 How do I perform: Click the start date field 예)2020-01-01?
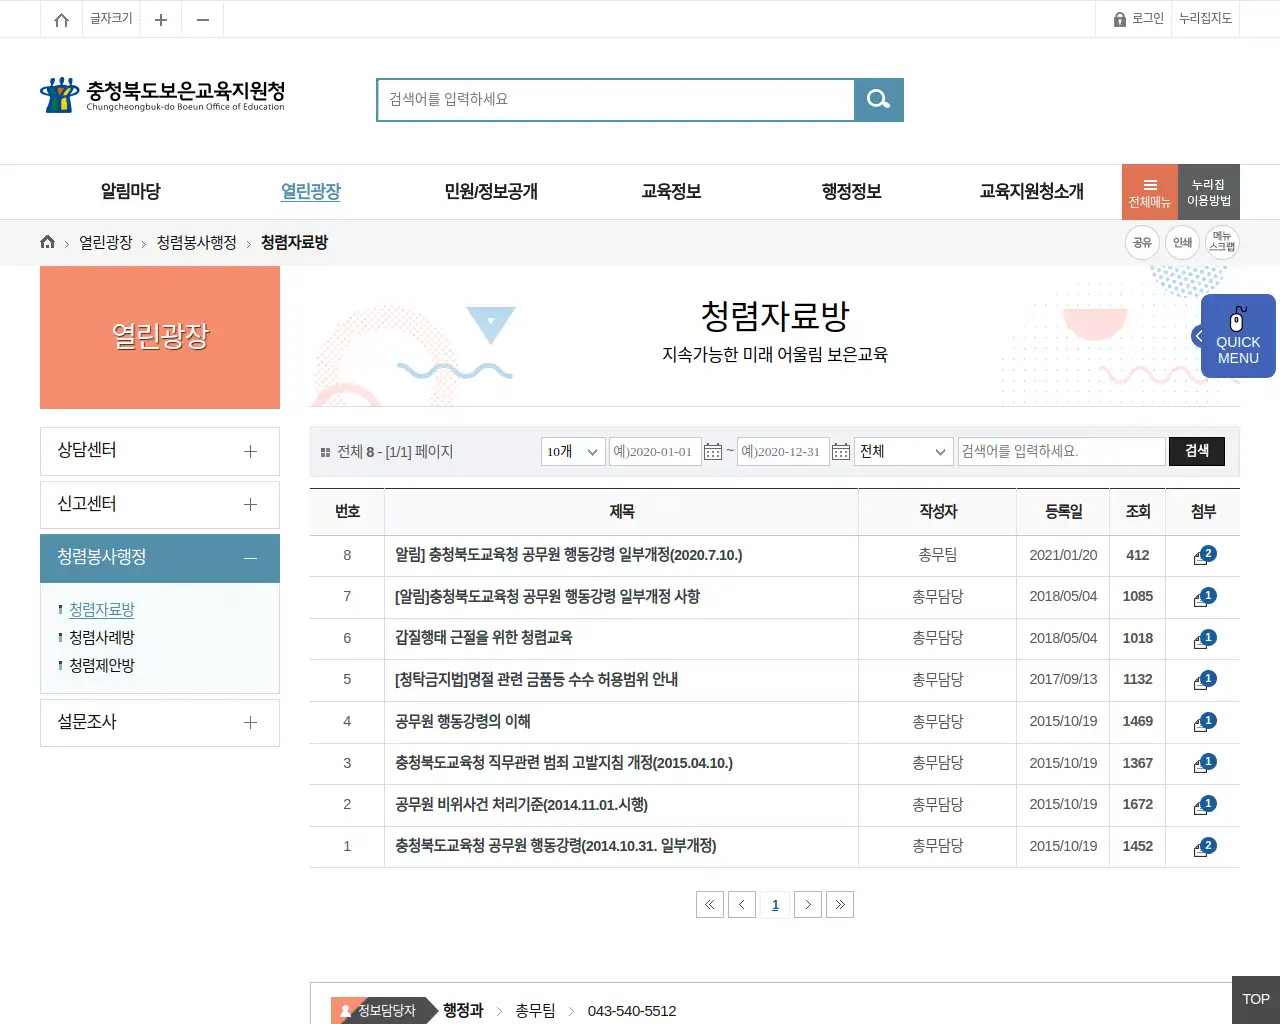coord(655,452)
